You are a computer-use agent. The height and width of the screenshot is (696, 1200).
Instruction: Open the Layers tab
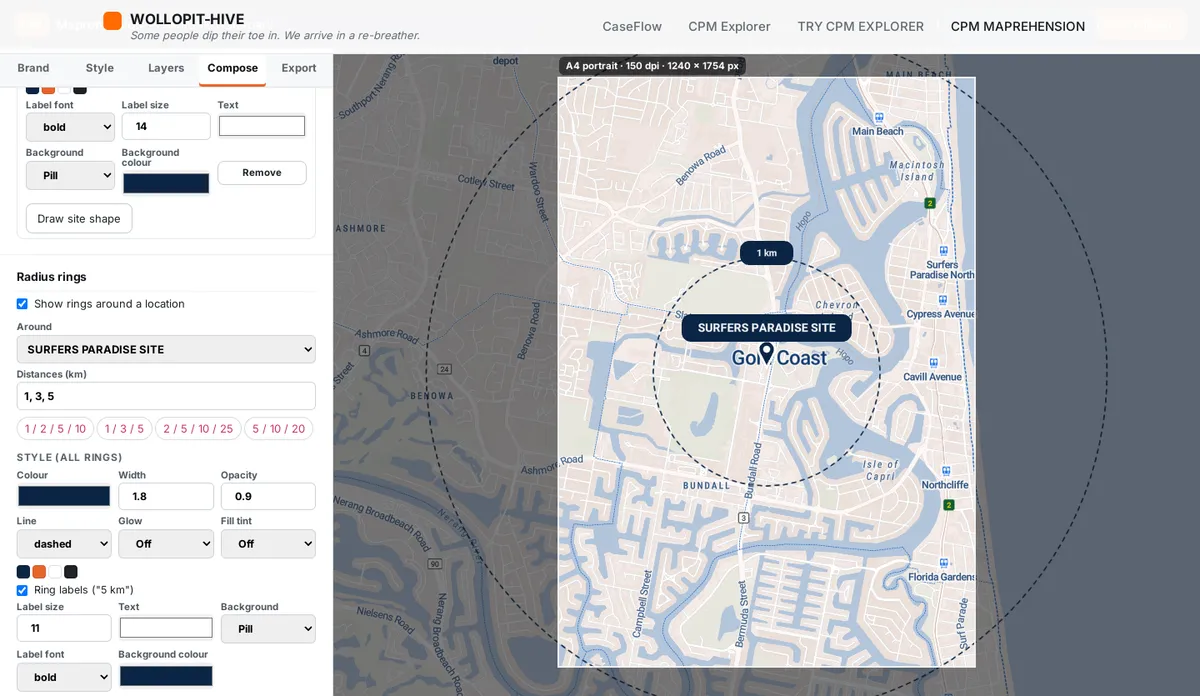[166, 68]
